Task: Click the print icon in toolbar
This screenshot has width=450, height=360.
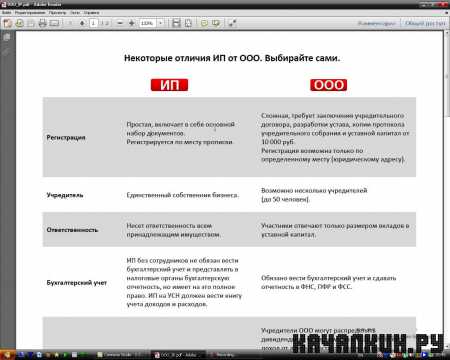Action: 42,23
